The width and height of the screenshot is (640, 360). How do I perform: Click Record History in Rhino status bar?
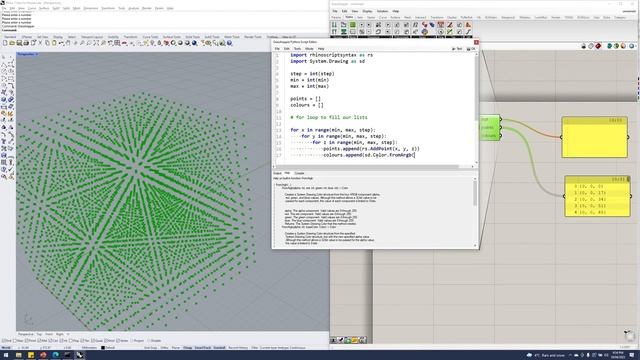tap(238, 348)
